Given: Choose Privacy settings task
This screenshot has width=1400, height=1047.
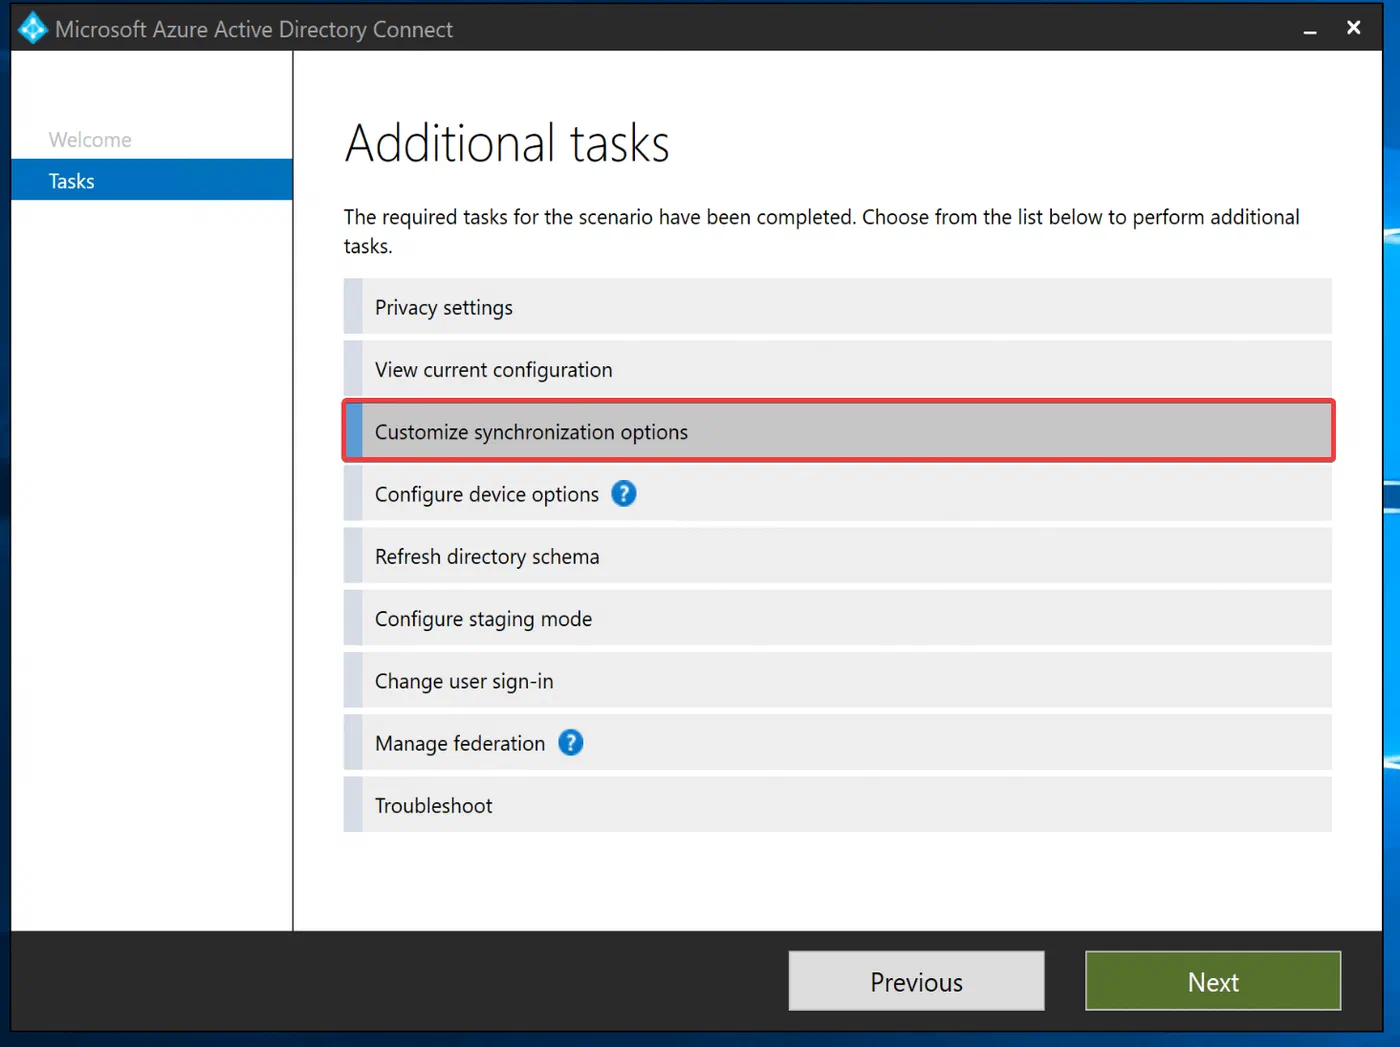Looking at the screenshot, I should coord(838,307).
